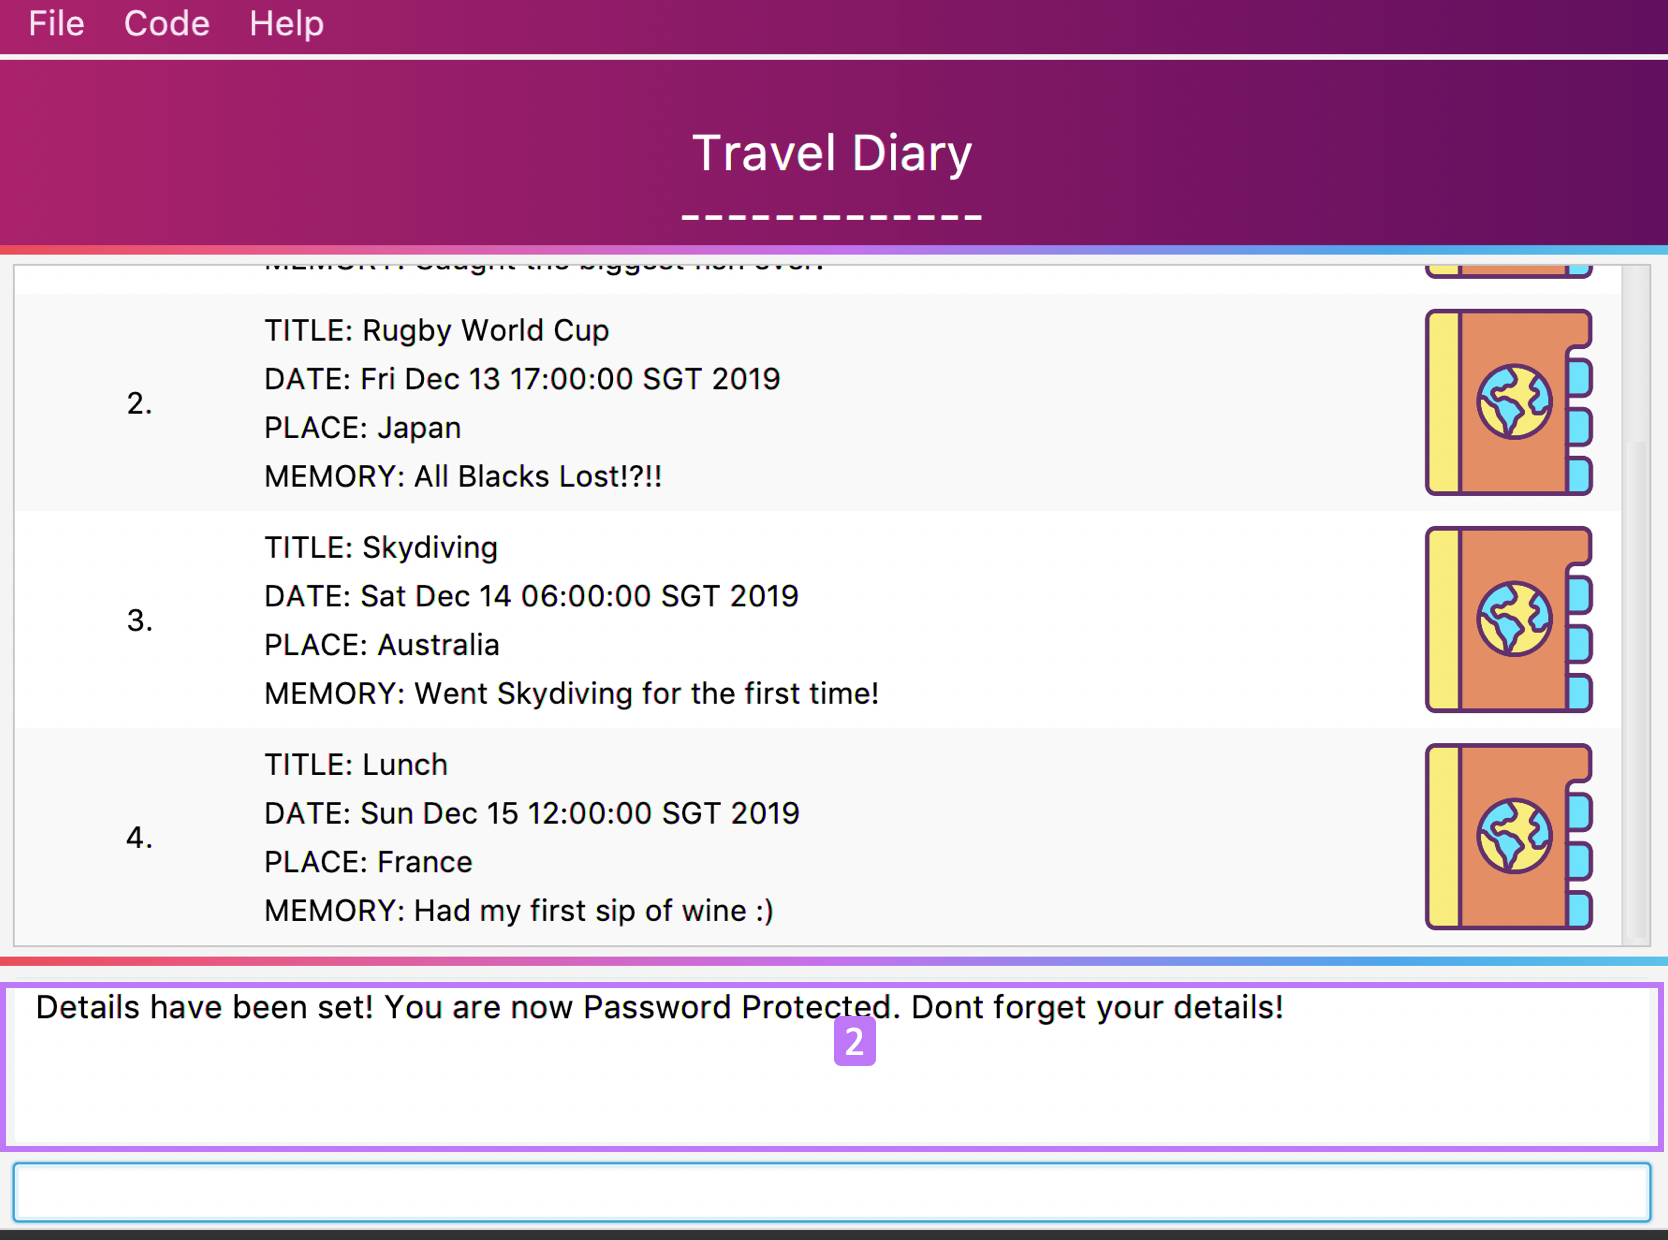The width and height of the screenshot is (1668, 1240).
Task: Open the File menu
Action: pyautogui.click(x=56, y=23)
